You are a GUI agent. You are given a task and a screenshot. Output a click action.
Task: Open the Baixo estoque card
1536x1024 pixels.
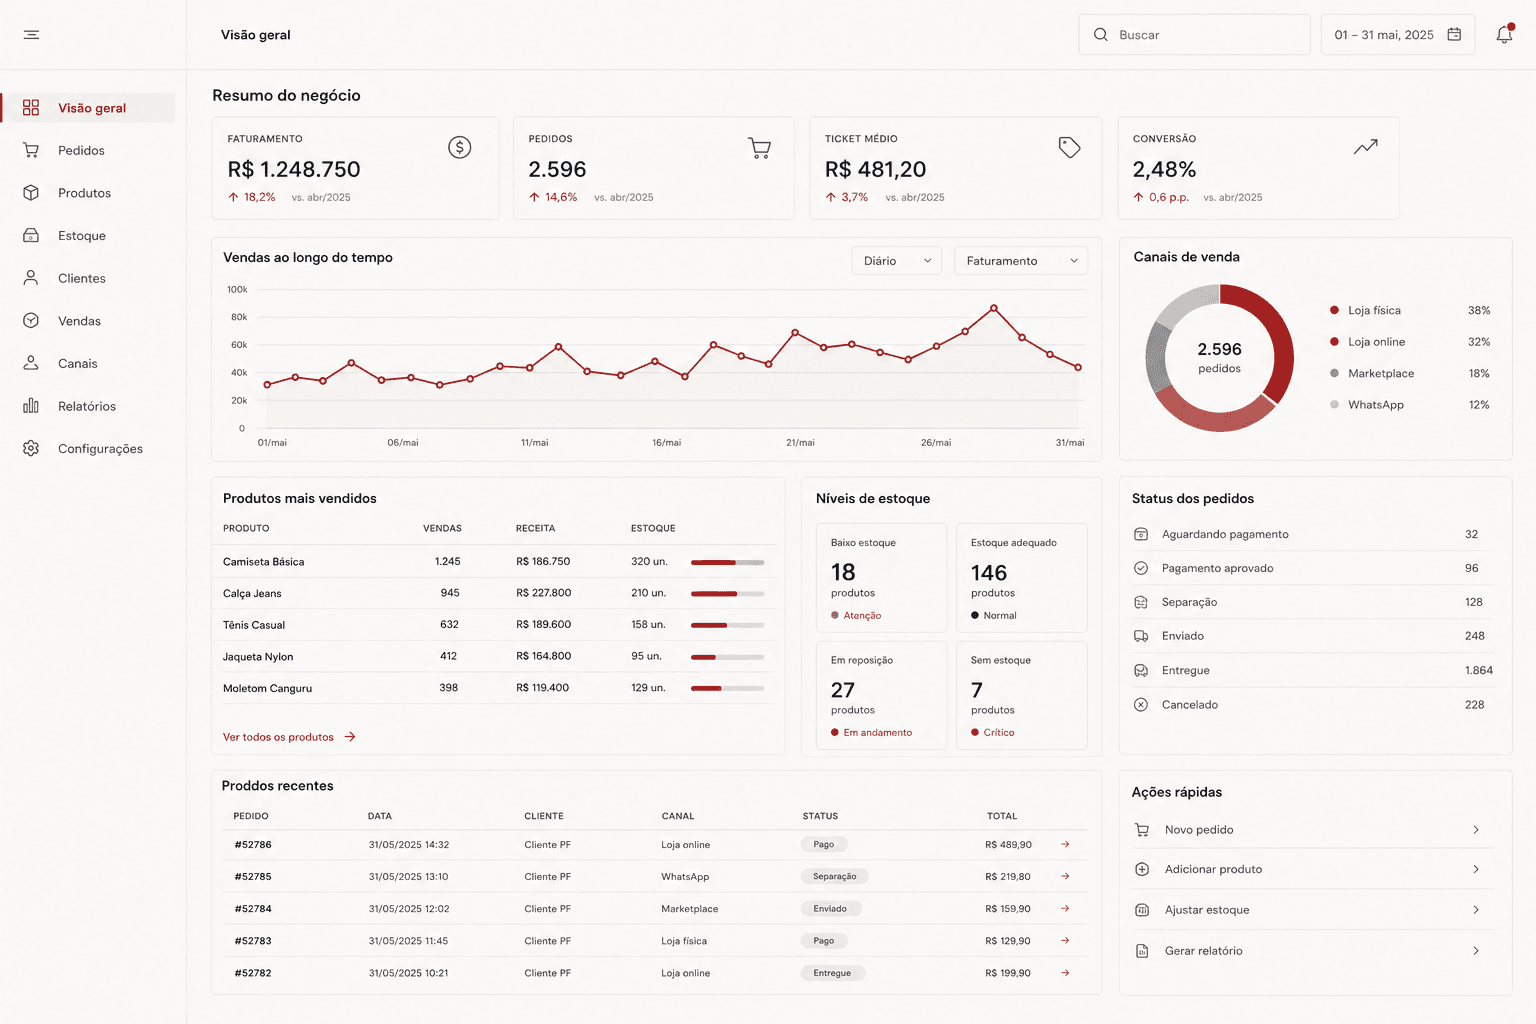pyautogui.click(x=881, y=578)
